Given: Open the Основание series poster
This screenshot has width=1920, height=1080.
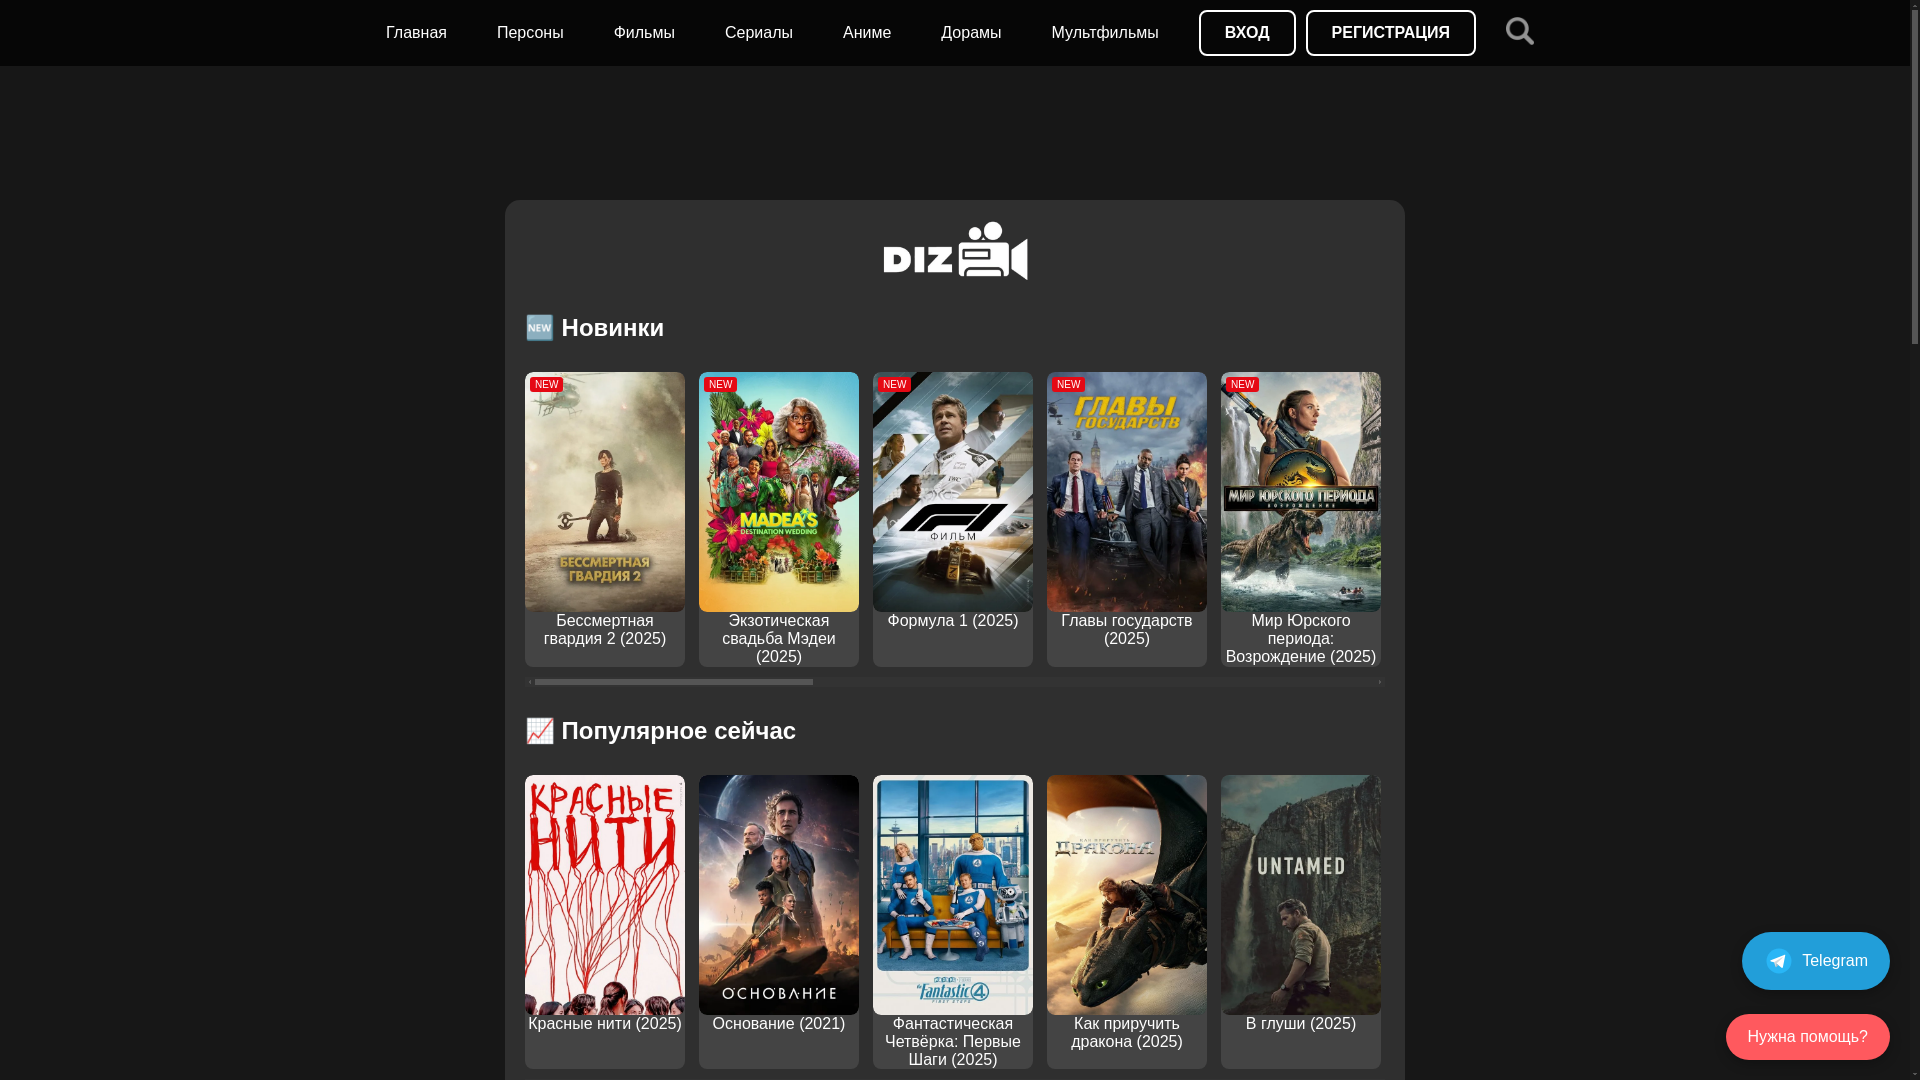Looking at the screenshot, I should pos(779,895).
